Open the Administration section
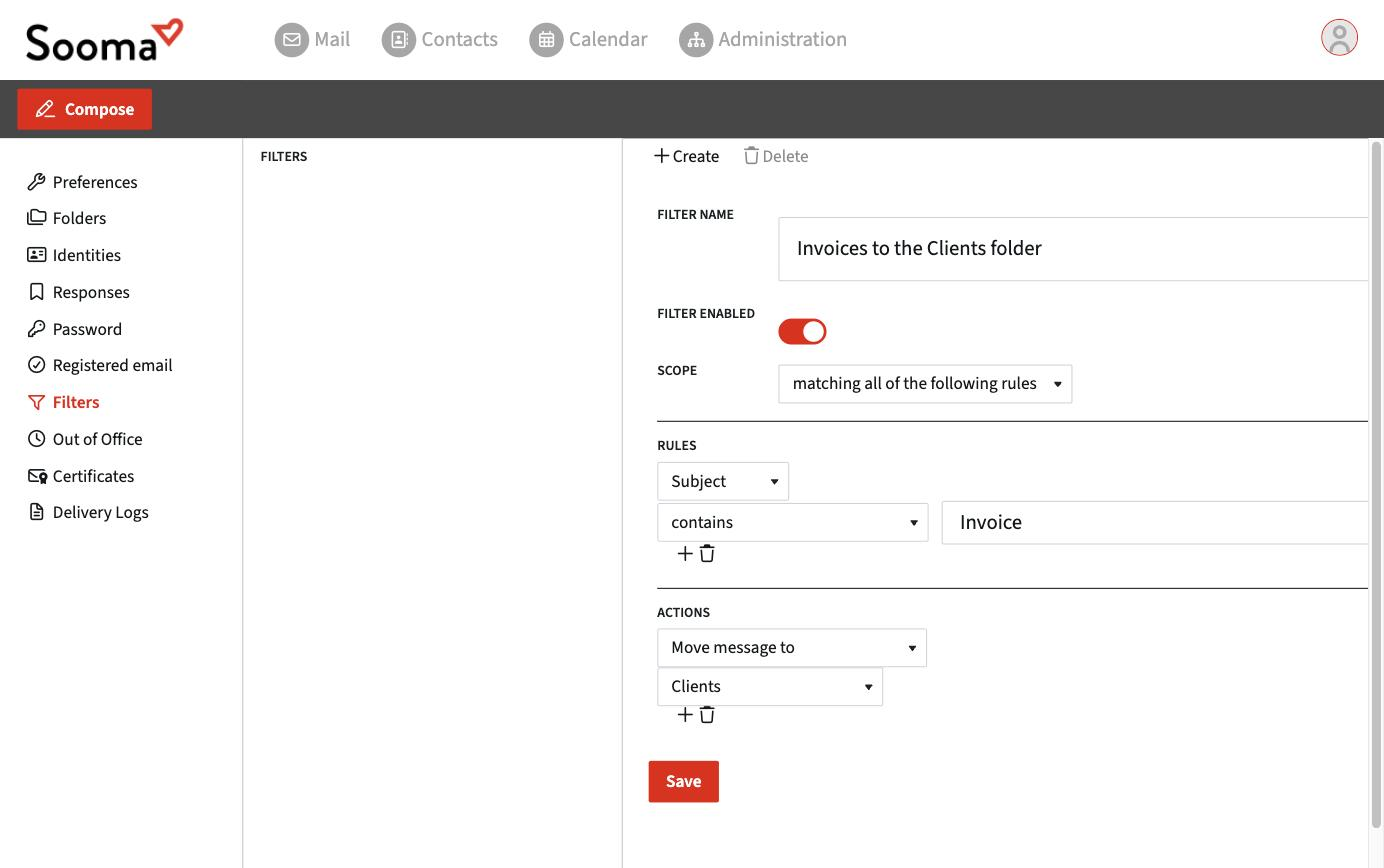The height and width of the screenshot is (868, 1384). (x=763, y=39)
